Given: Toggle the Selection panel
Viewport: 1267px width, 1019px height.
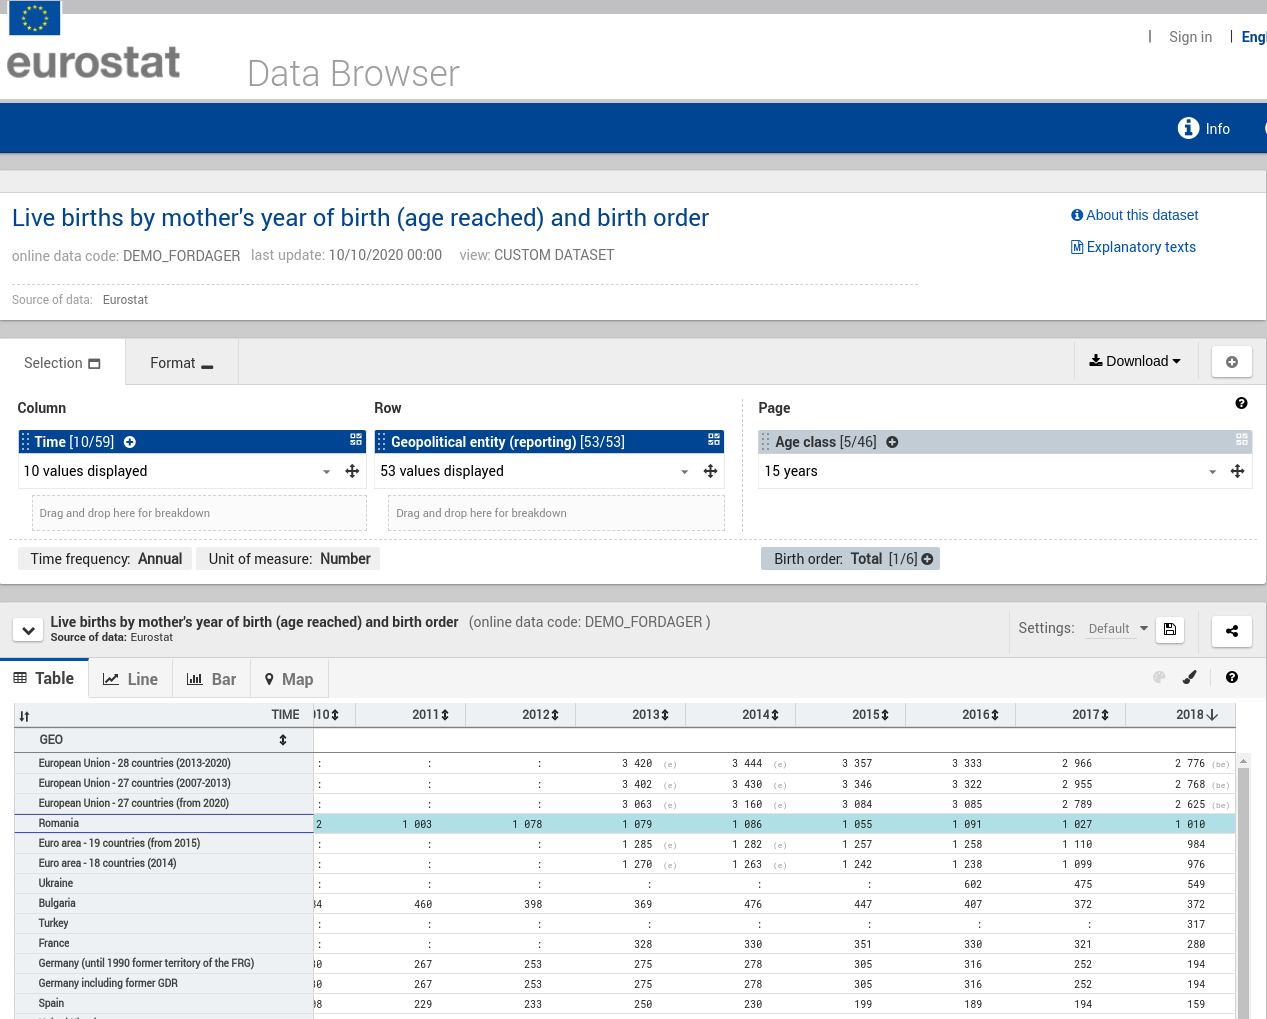Looking at the screenshot, I should tap(62, 363).
